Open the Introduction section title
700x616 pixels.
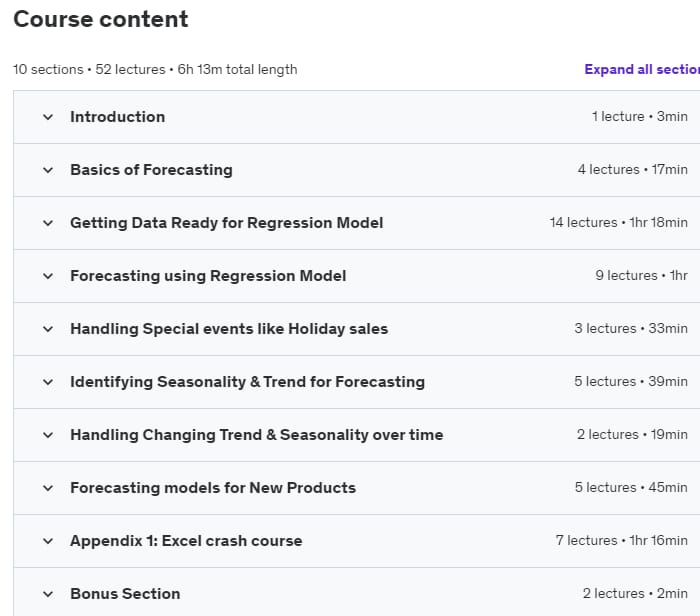[118, 117]
